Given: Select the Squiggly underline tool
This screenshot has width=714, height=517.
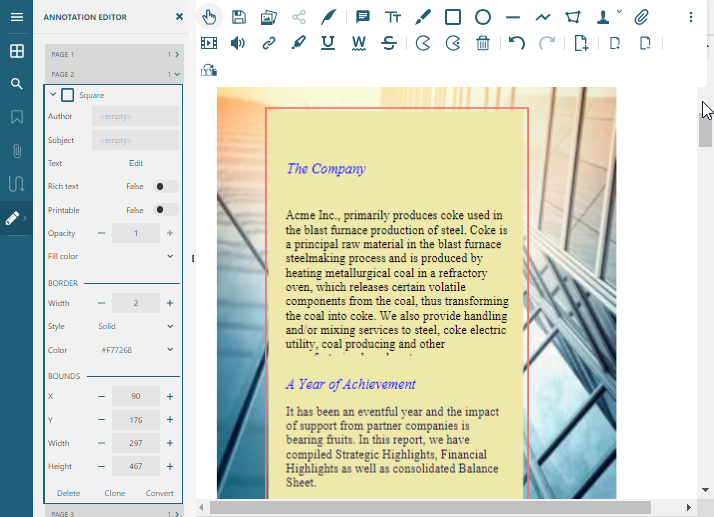Looking at the screenshot, I should (359, 43).
